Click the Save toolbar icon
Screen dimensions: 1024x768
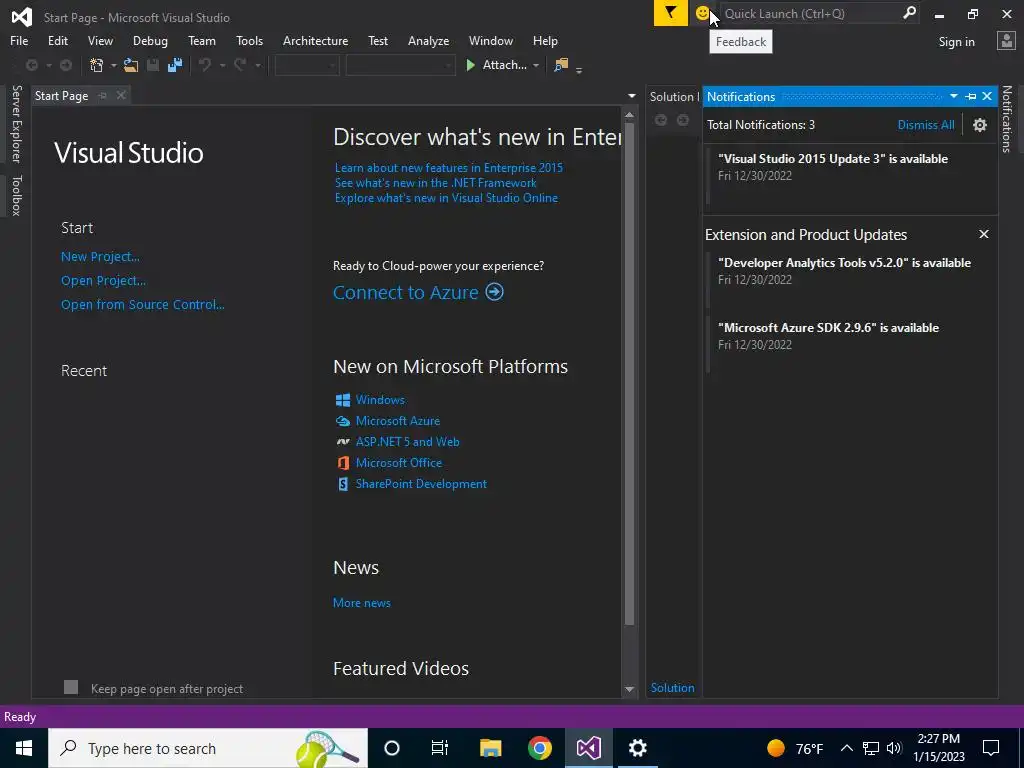pyautogui.click(x=153, y=65)
